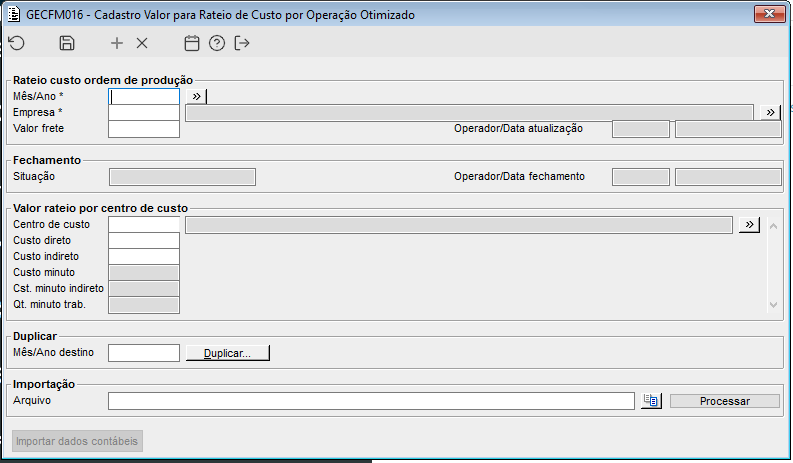The image size is (793, 463).
Task: Delete the record with the X icon
Action: (x=142, y=43)
